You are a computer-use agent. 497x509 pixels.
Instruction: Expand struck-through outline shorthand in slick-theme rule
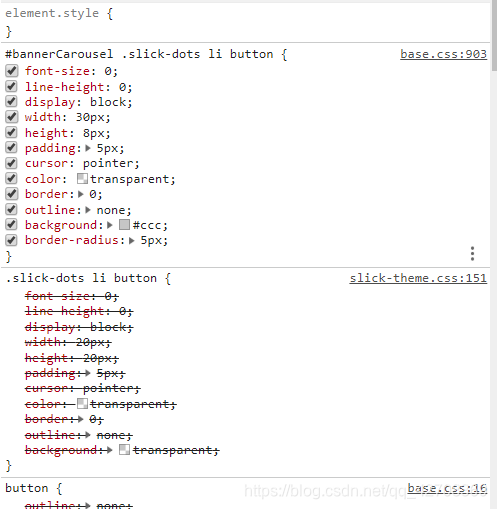88,435
